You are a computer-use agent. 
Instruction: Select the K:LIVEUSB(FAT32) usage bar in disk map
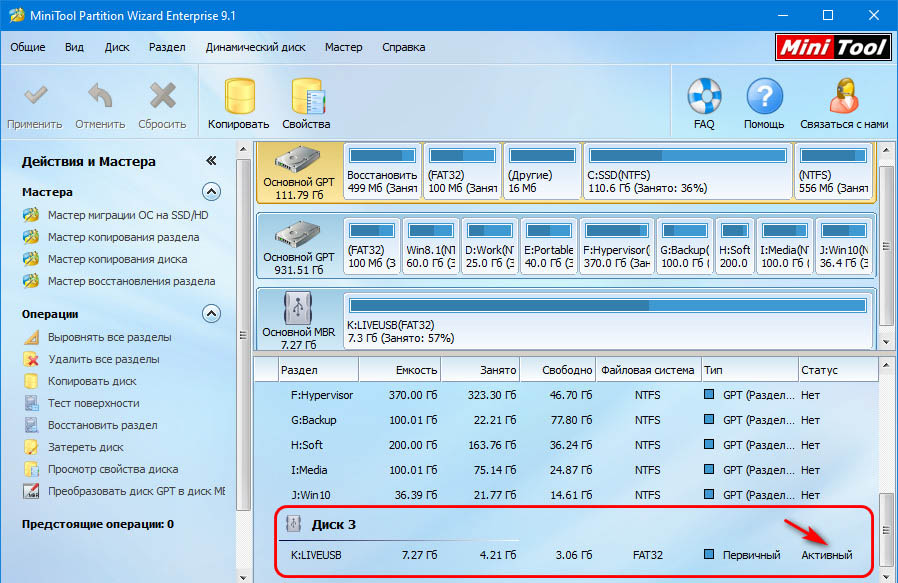pyautogui.click(x=608, y=306)
